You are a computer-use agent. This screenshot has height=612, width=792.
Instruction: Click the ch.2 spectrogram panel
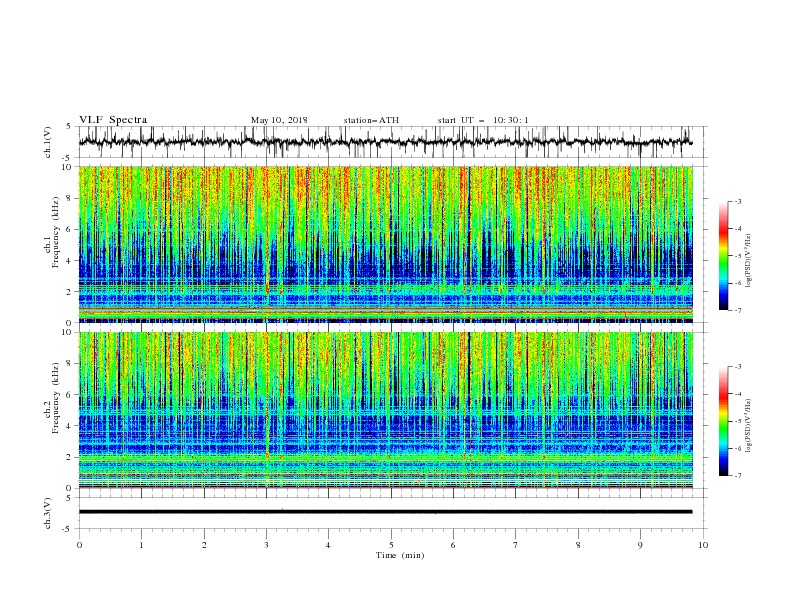385,410
